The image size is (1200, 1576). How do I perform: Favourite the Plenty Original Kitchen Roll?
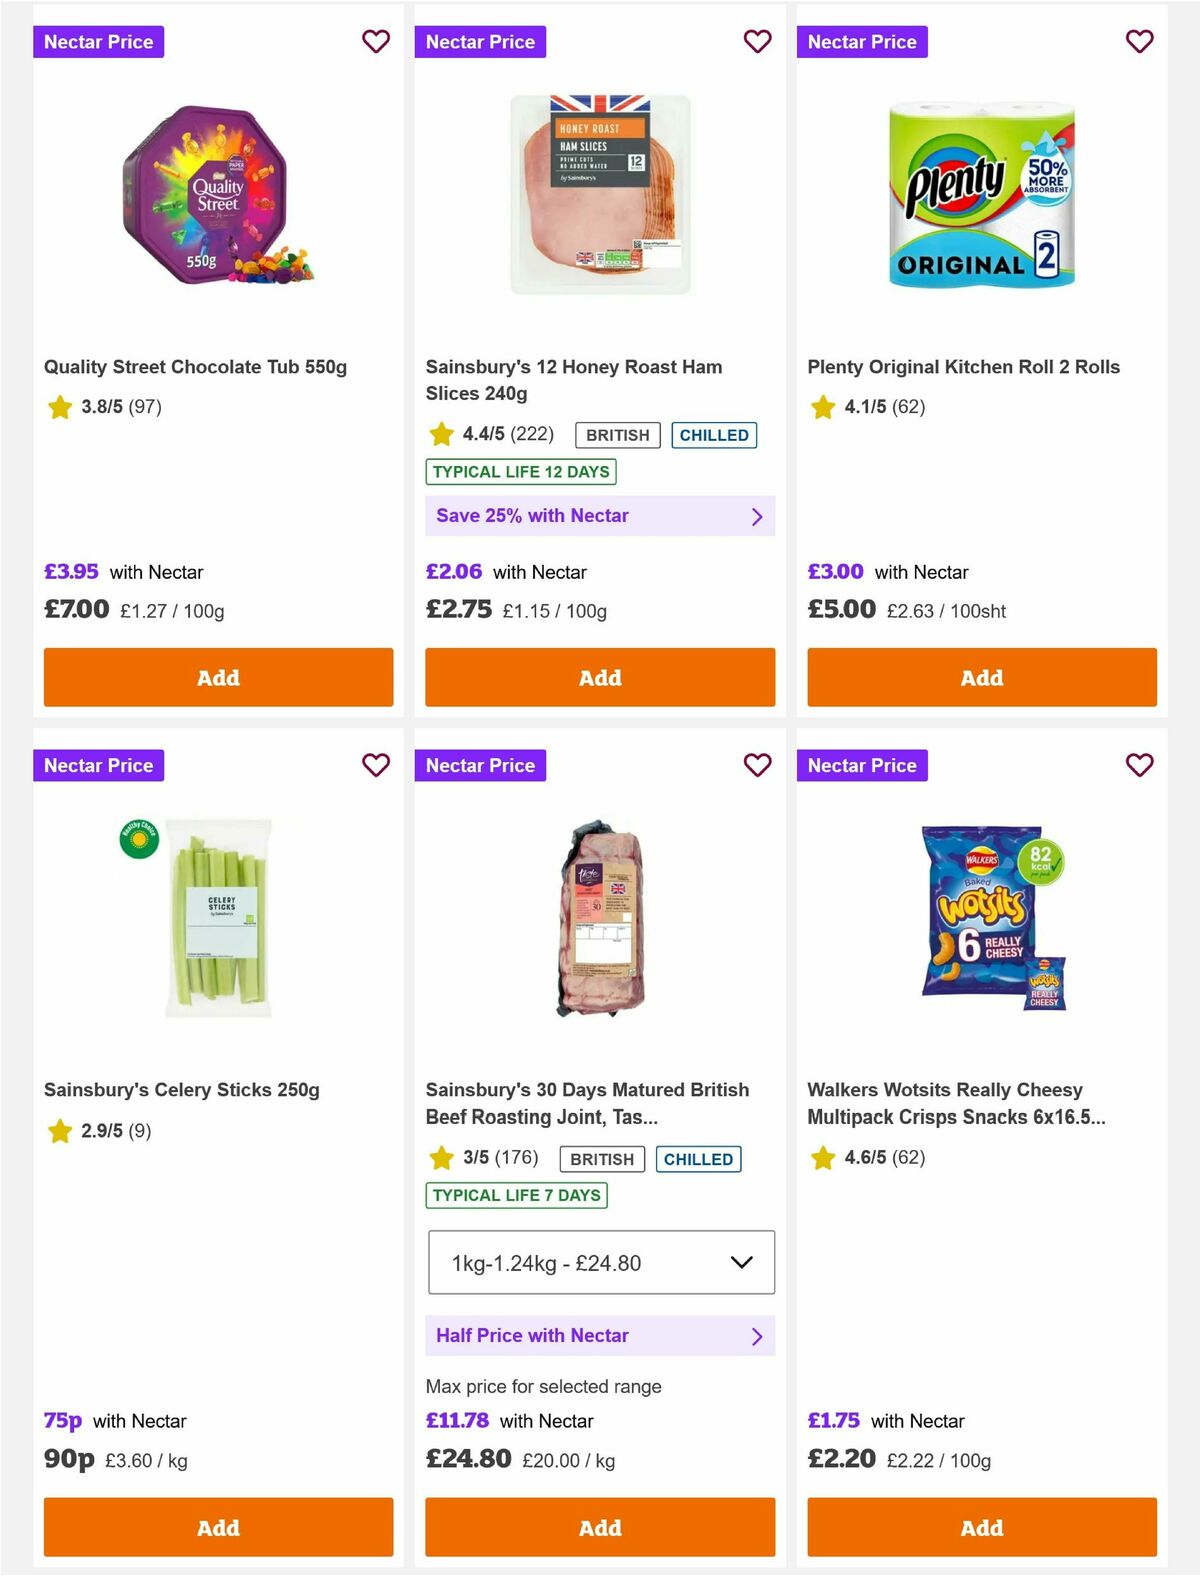(1140, 42)
